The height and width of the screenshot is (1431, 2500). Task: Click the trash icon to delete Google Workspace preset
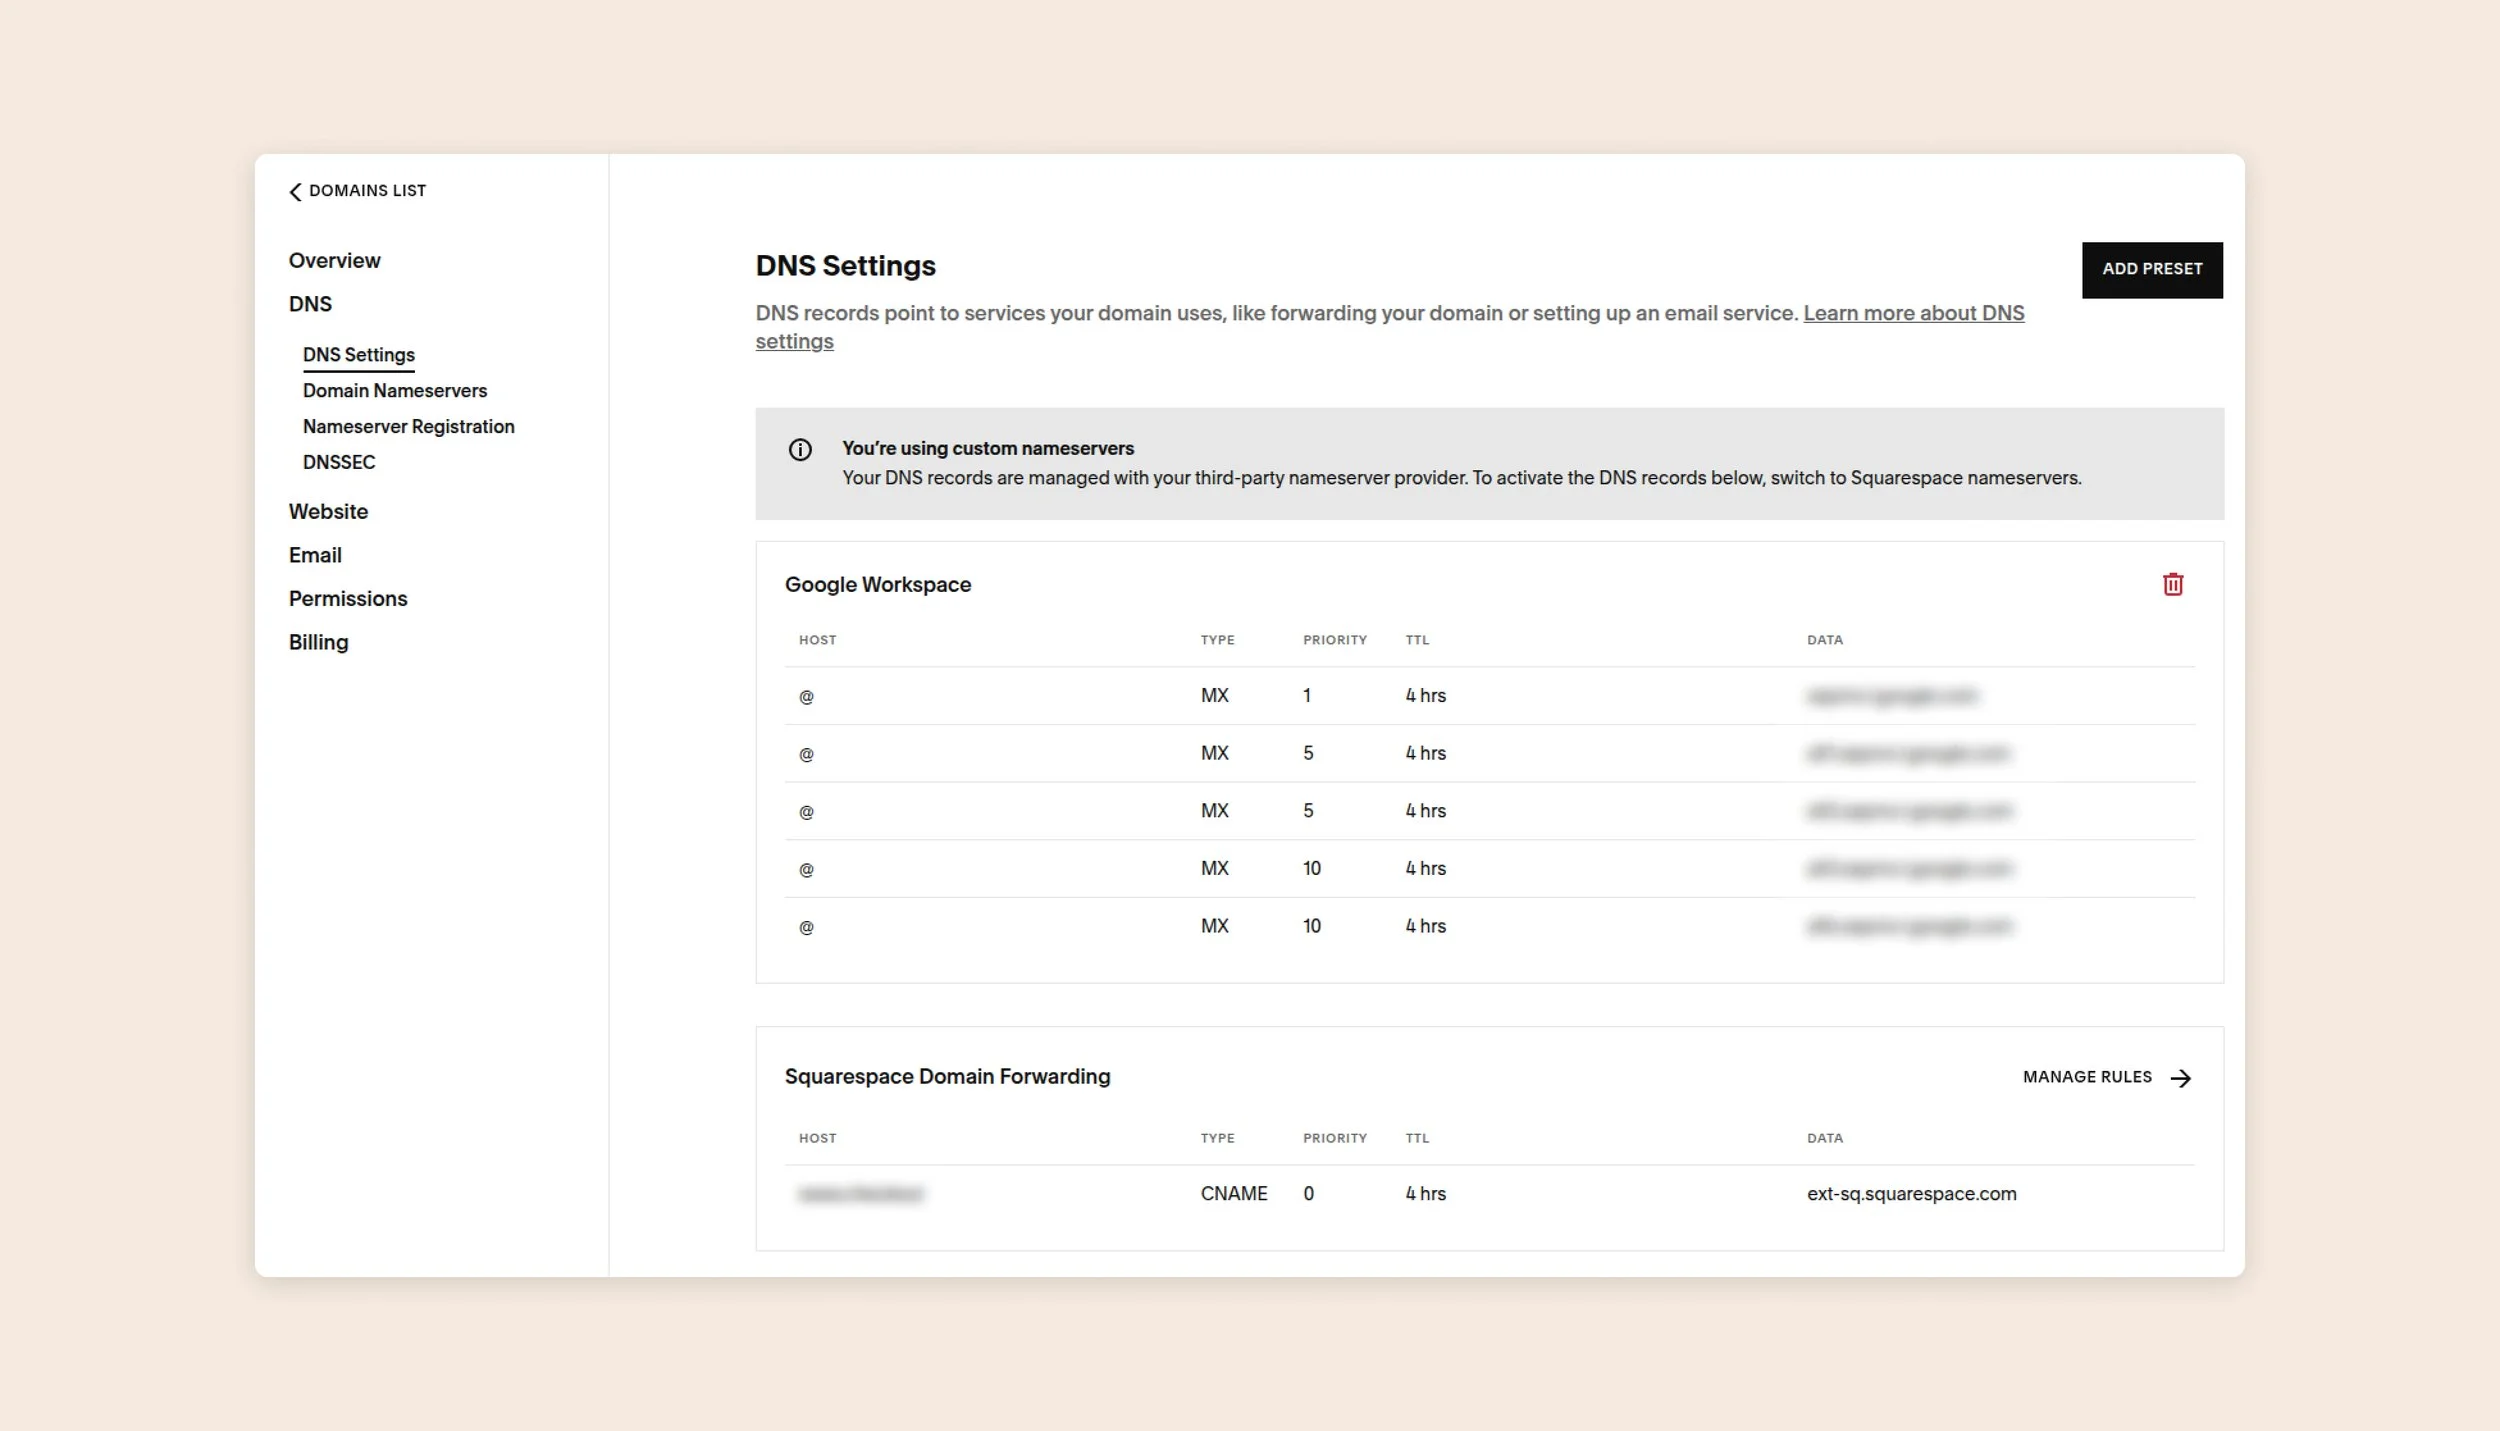pyautogui.click(x=2175, y=584)
